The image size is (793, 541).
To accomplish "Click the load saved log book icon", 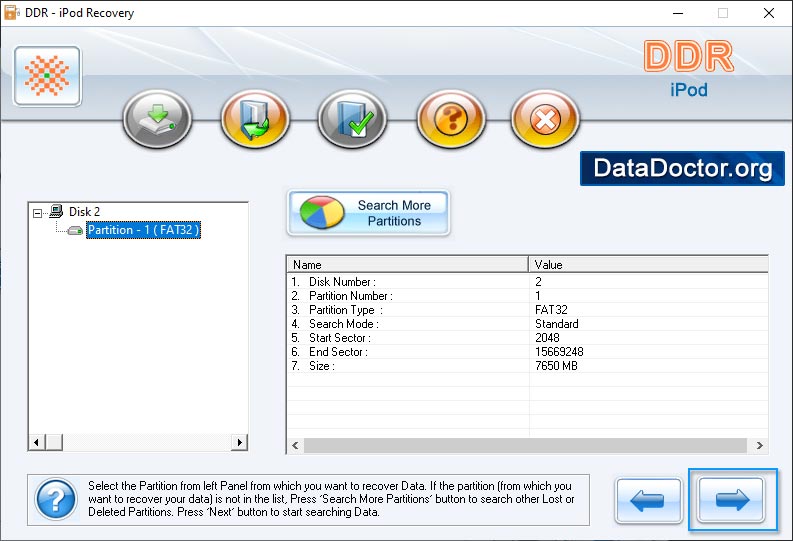I will tap(255, 119).
